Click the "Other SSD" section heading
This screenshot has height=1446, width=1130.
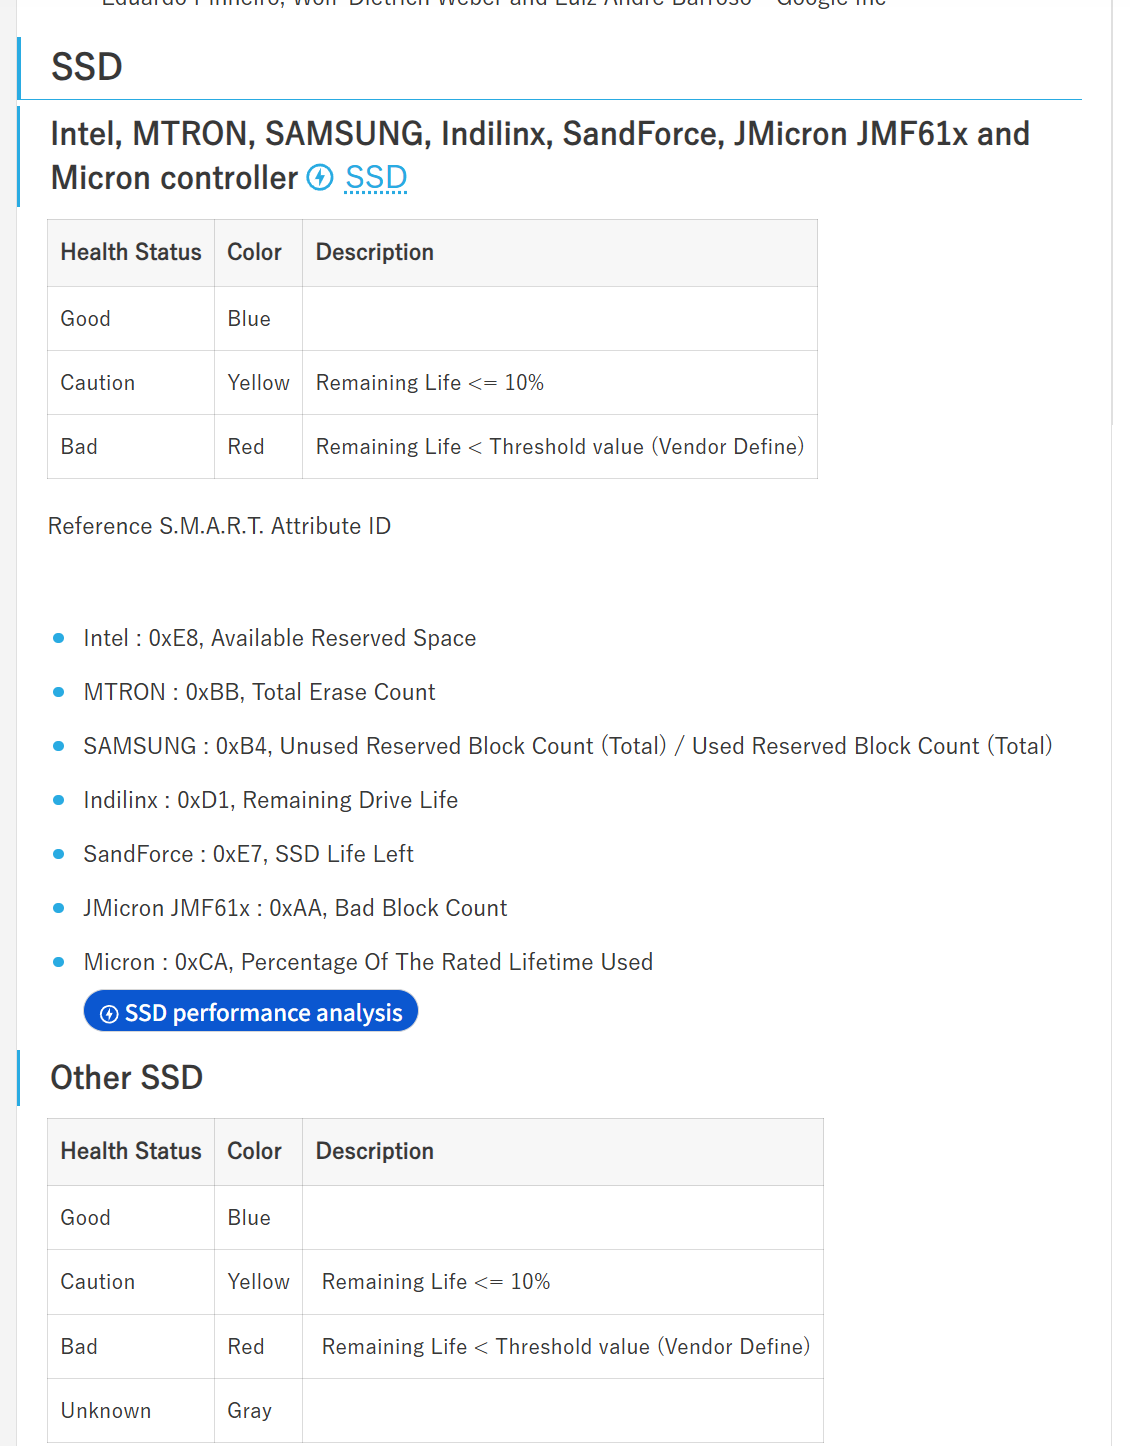coord(127,1078)
